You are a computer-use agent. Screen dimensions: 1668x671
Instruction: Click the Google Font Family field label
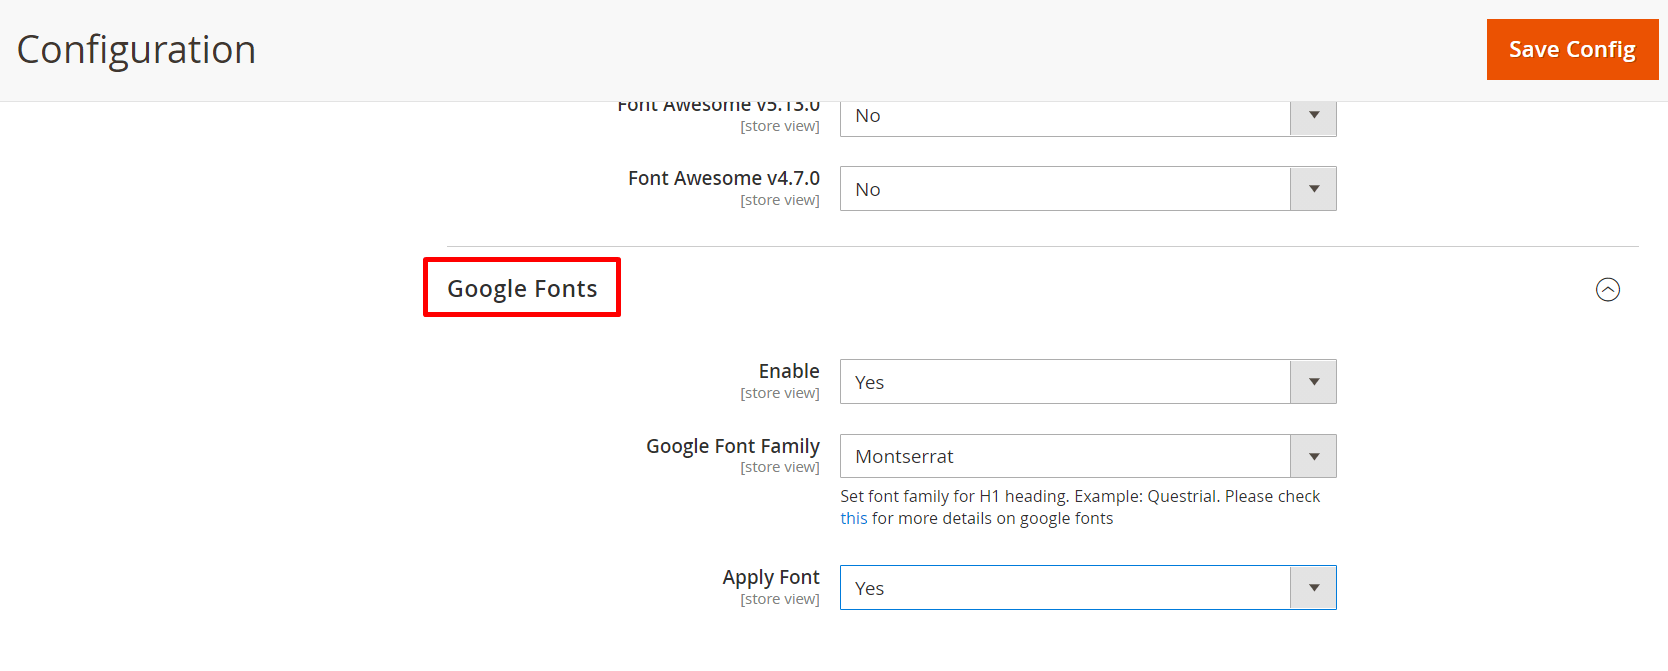point(732,446)
